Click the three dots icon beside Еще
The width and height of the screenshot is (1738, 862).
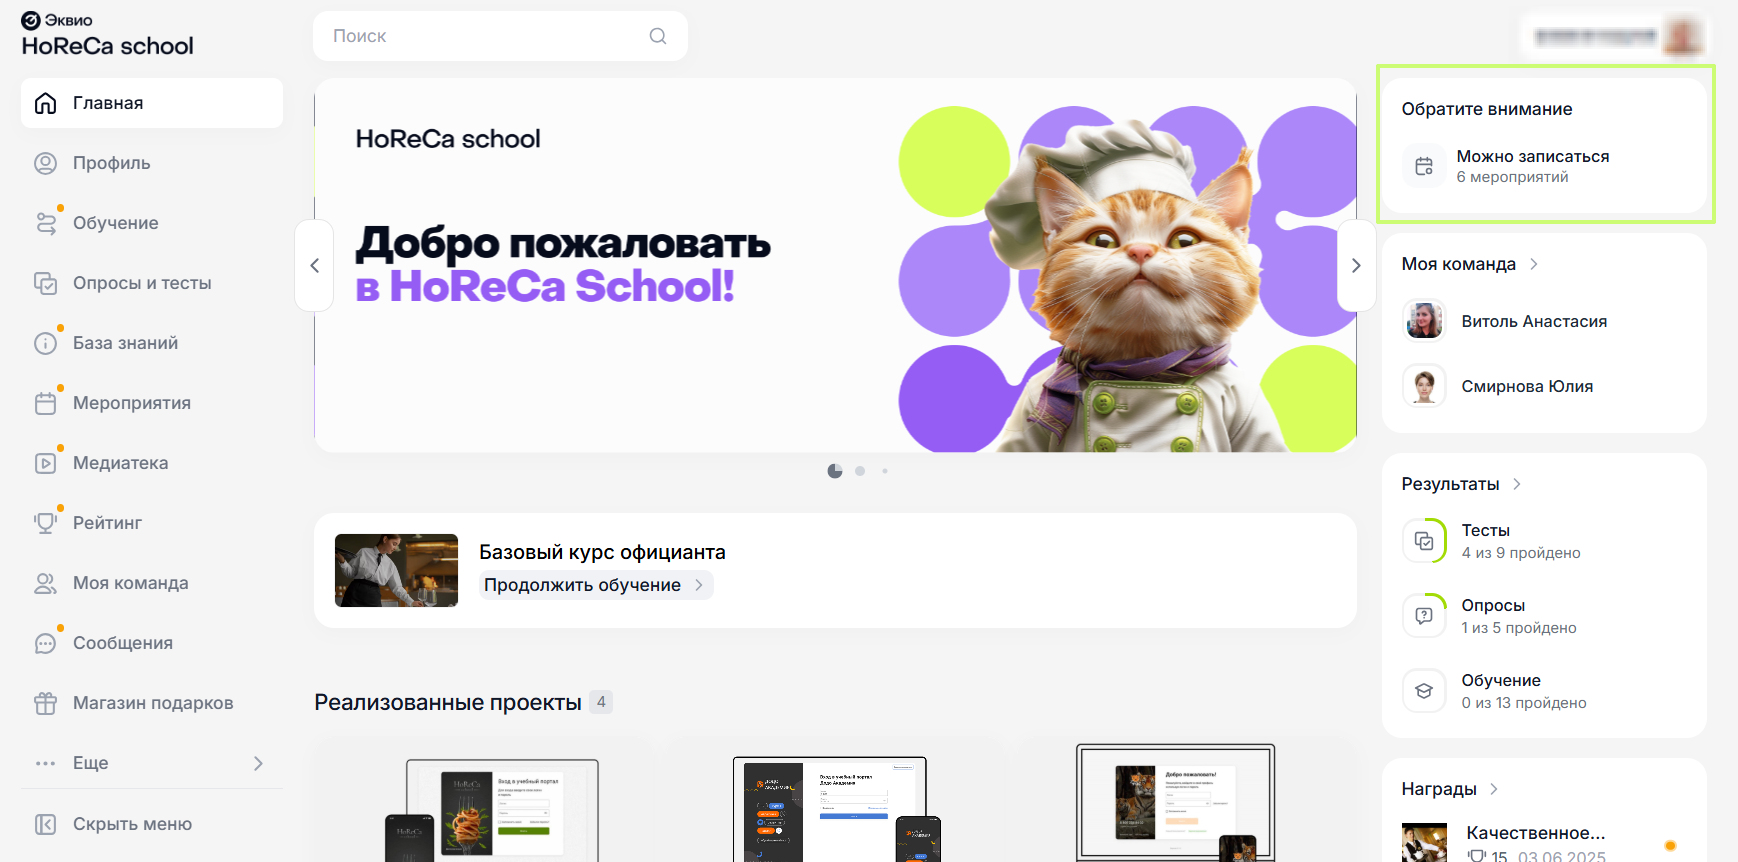pos(45,763)
